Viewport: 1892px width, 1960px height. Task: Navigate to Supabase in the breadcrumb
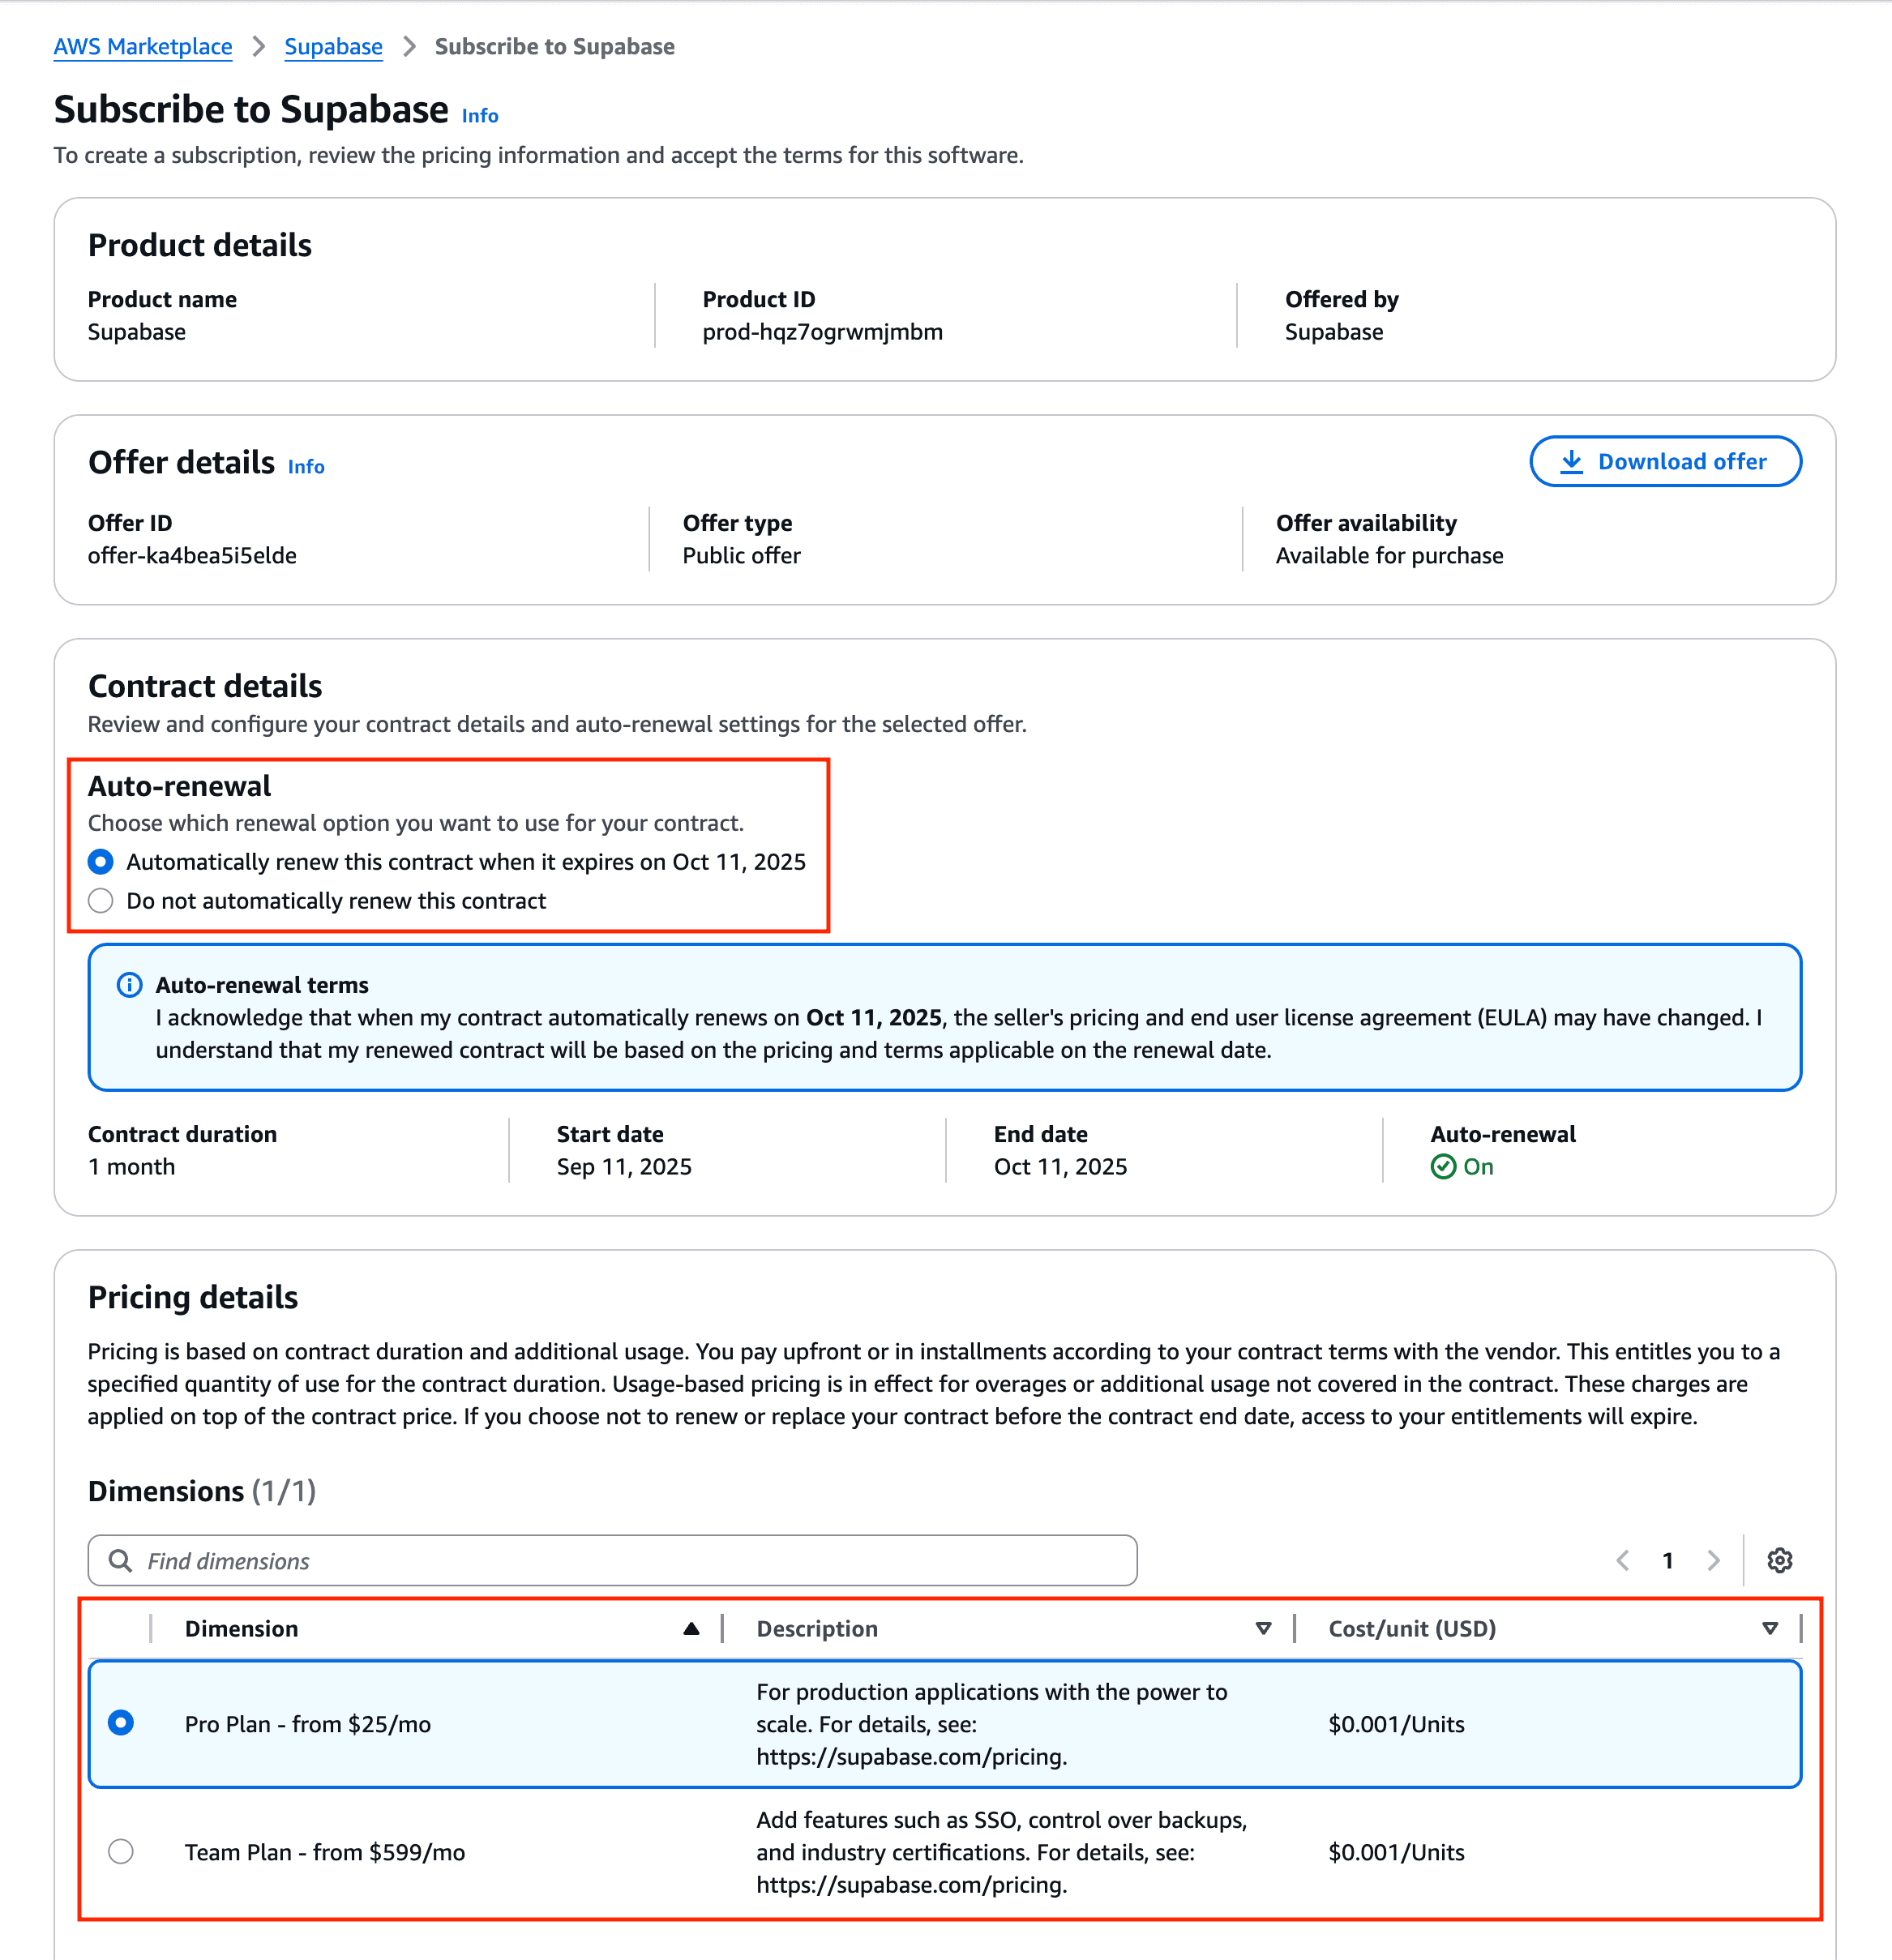click(x=333, y=46)
